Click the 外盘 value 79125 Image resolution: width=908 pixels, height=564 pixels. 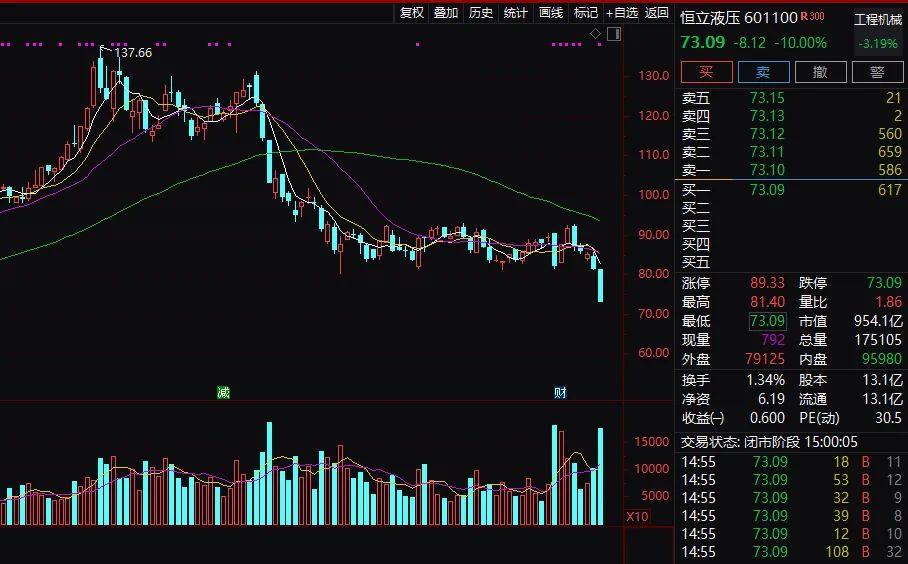pyautogui.click(x=764, y=358)
